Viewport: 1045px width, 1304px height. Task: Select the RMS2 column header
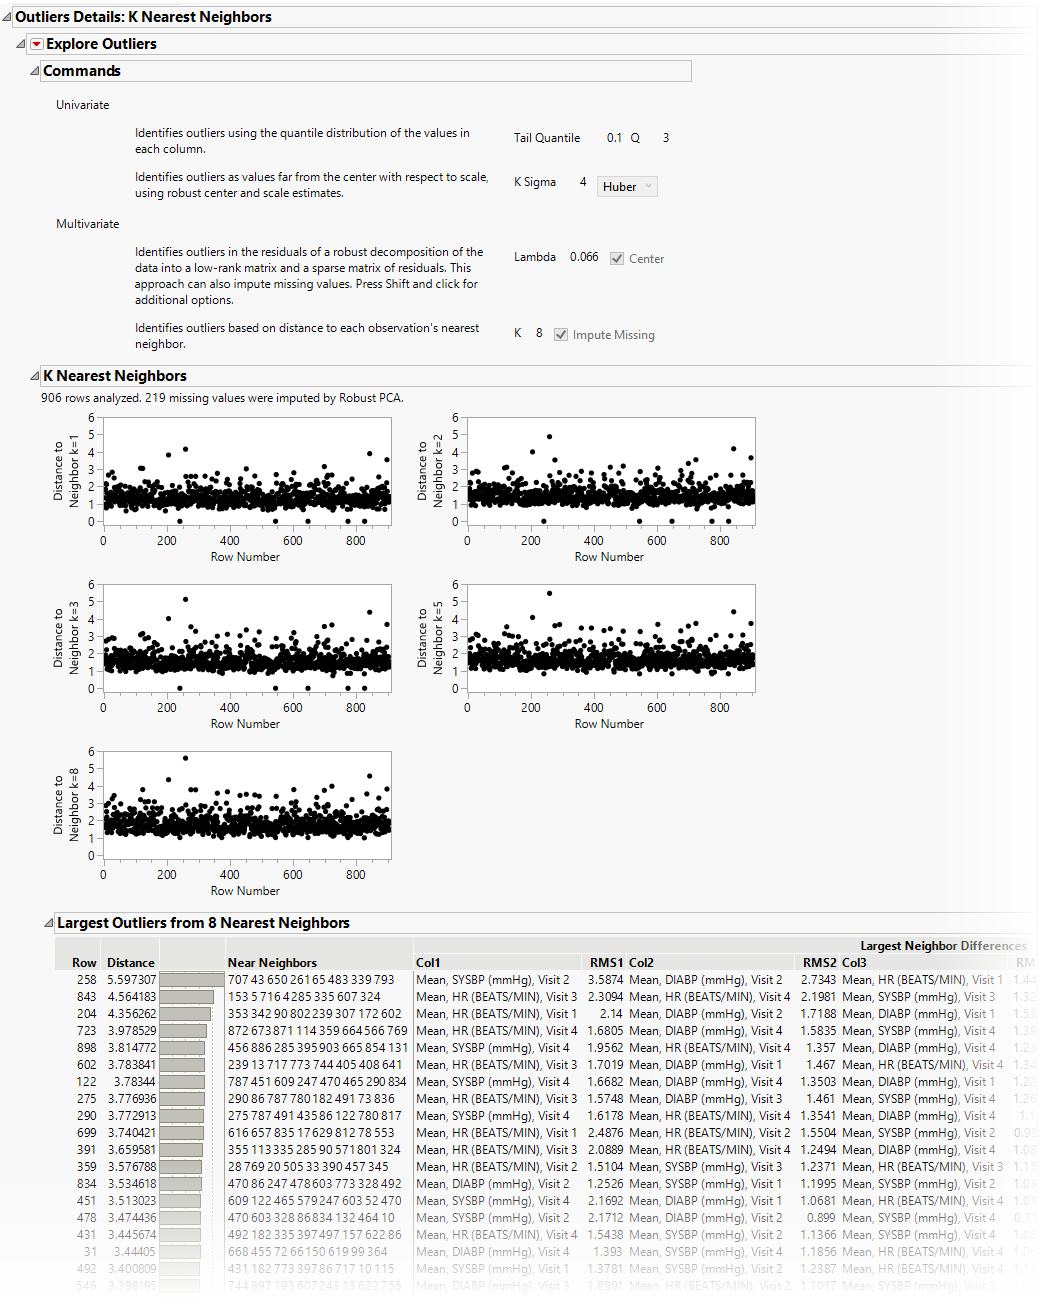click(819, 963)
